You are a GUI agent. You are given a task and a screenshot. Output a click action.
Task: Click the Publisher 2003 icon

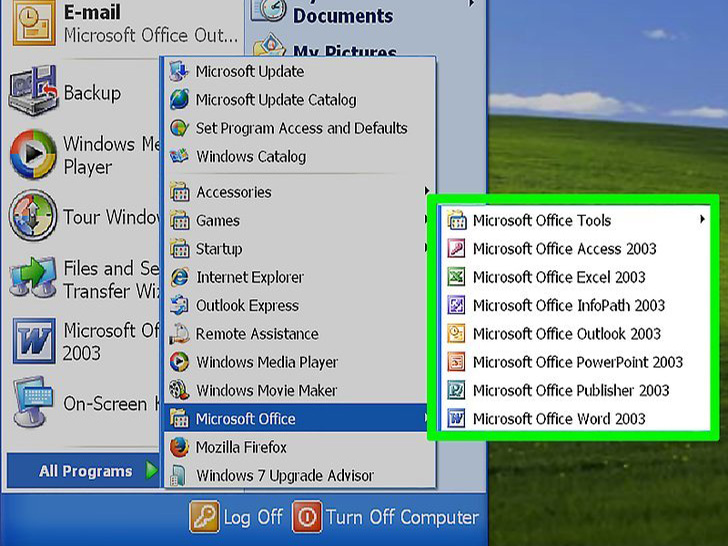click(x=456, y=390)
